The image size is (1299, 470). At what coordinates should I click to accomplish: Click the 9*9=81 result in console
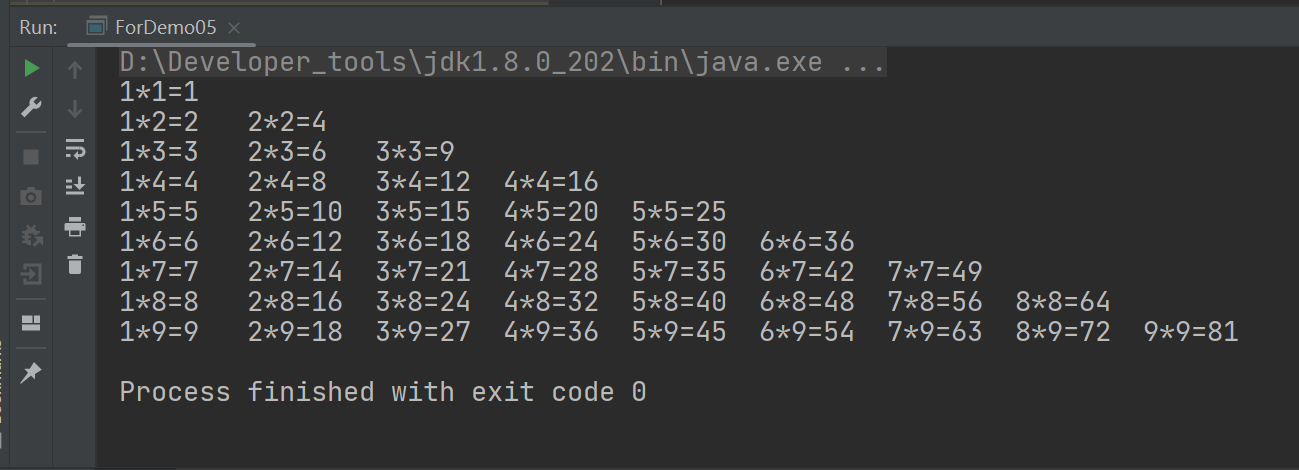click(x=1191, y=332)
